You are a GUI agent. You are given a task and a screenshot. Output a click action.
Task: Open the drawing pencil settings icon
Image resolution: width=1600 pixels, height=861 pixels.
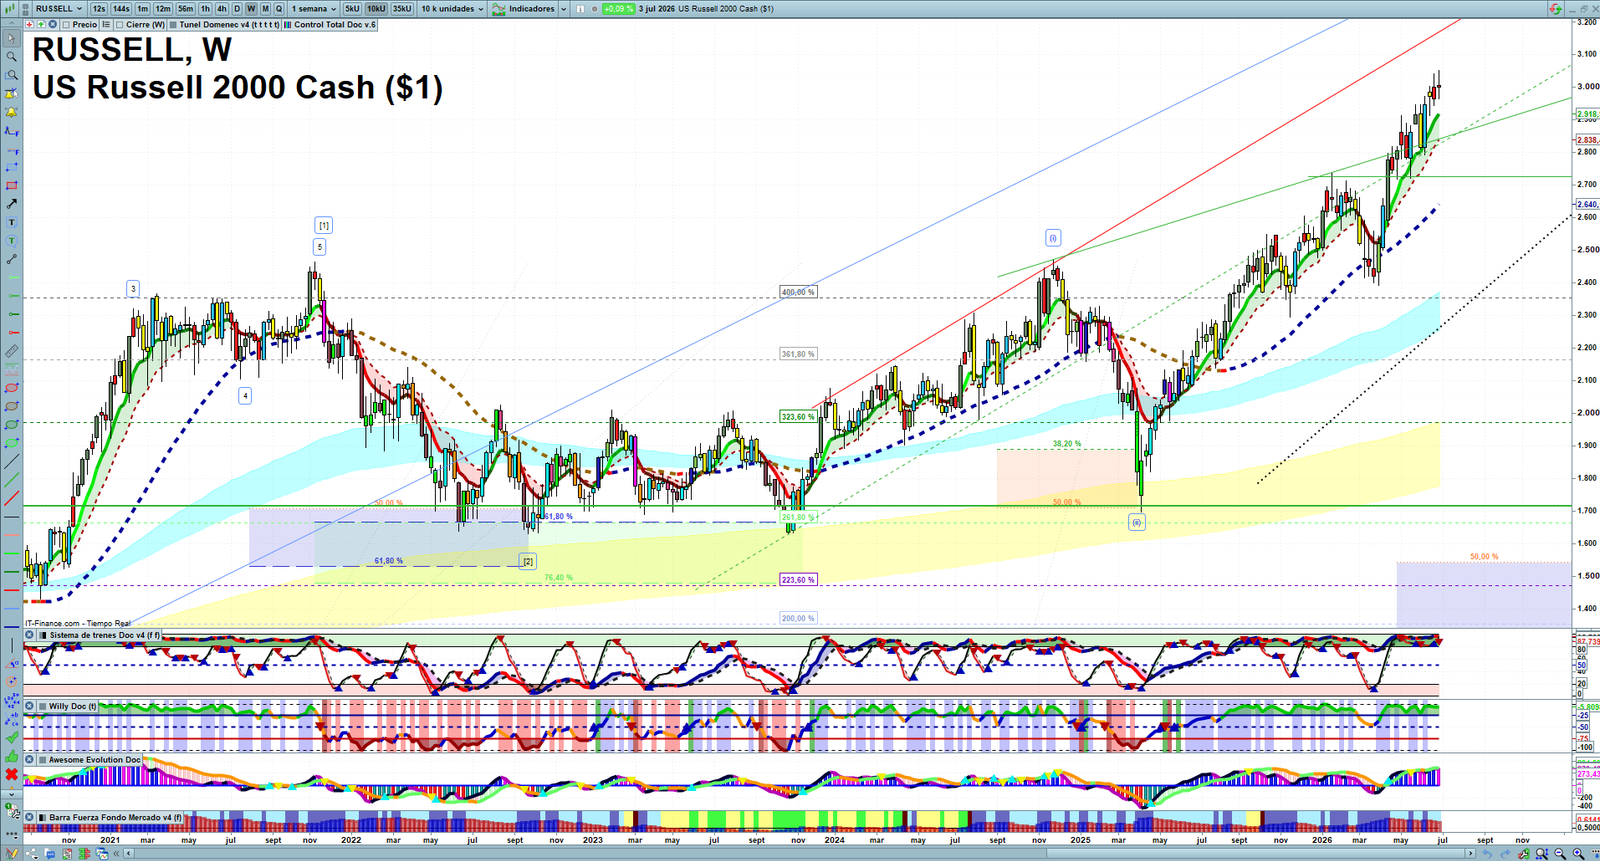click(x=12, y=853)
